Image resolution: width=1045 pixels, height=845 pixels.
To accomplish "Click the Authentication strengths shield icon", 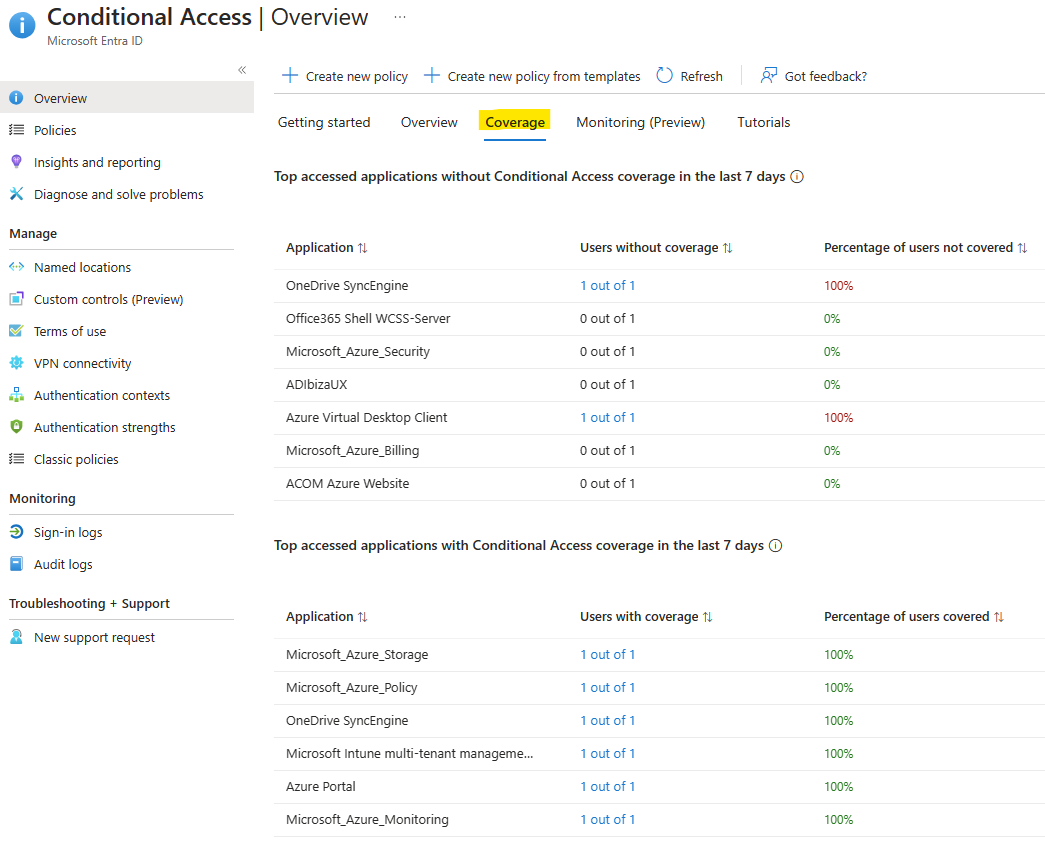I will pyautogui.click(x=17, y=426).
